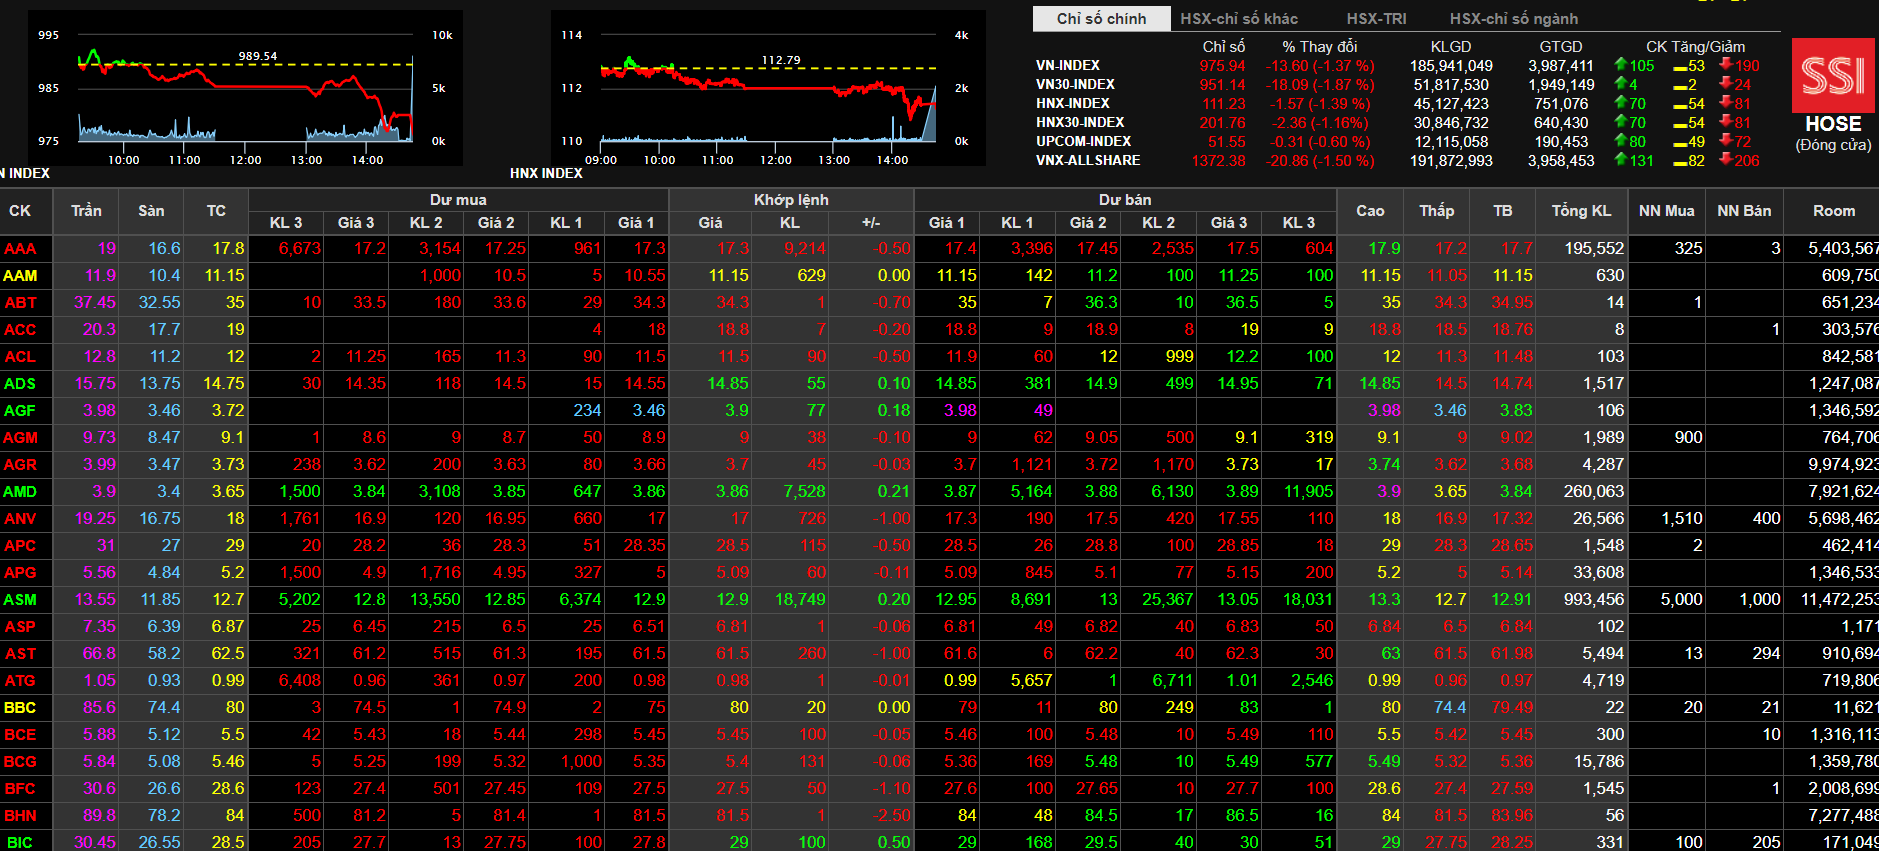This screenshot has height=851, width=1879.
Task: Click green up arrow in VN-INDEX row
Action: click(x=1621, y=65)
